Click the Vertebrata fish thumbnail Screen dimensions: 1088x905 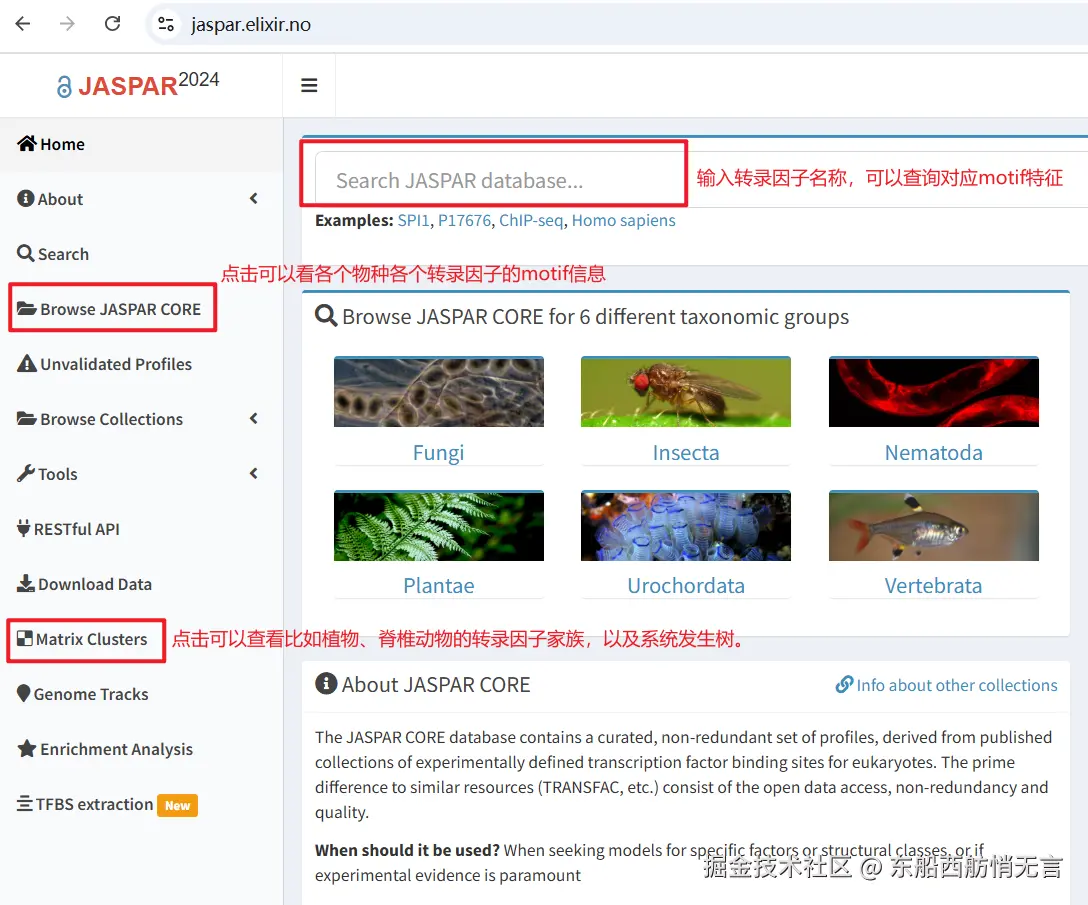(933, 525)
